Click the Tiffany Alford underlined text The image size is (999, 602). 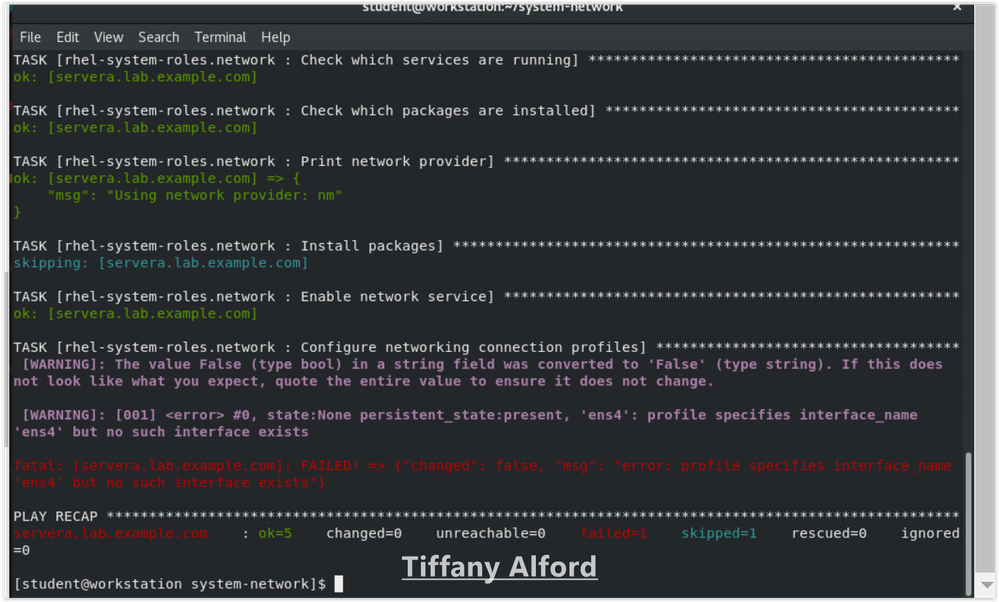coord(499,567)
